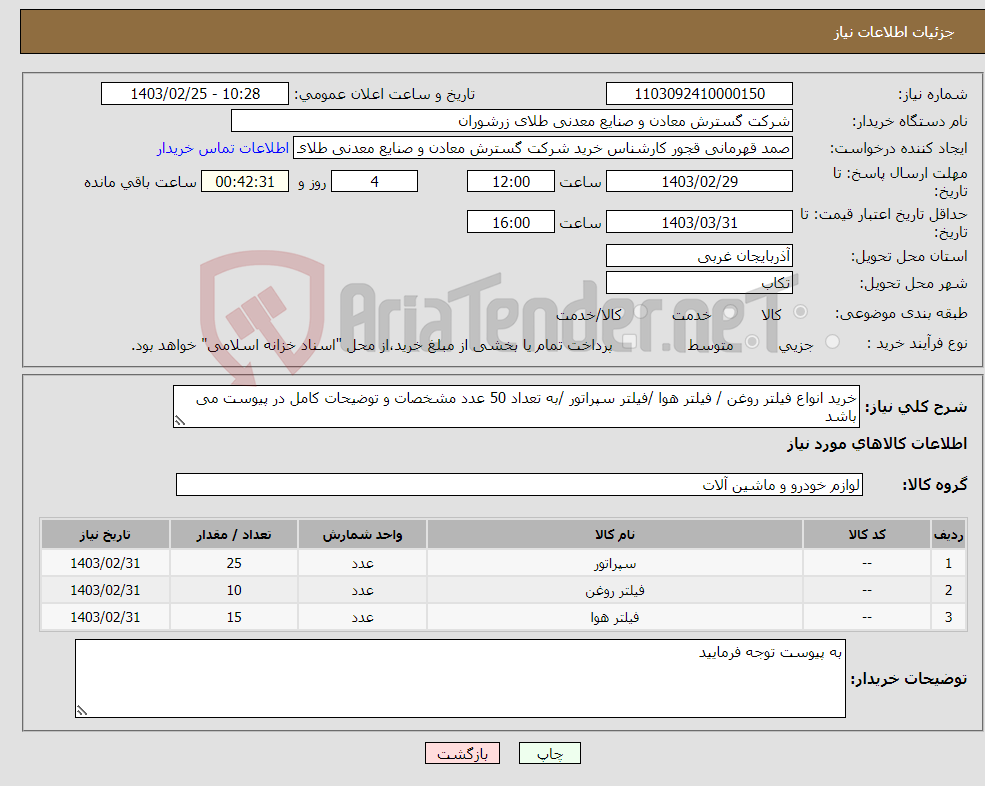Toggle the Islamic treasury payment checkbox
Screen dimensions: 985x786
[x=629, y=342]
